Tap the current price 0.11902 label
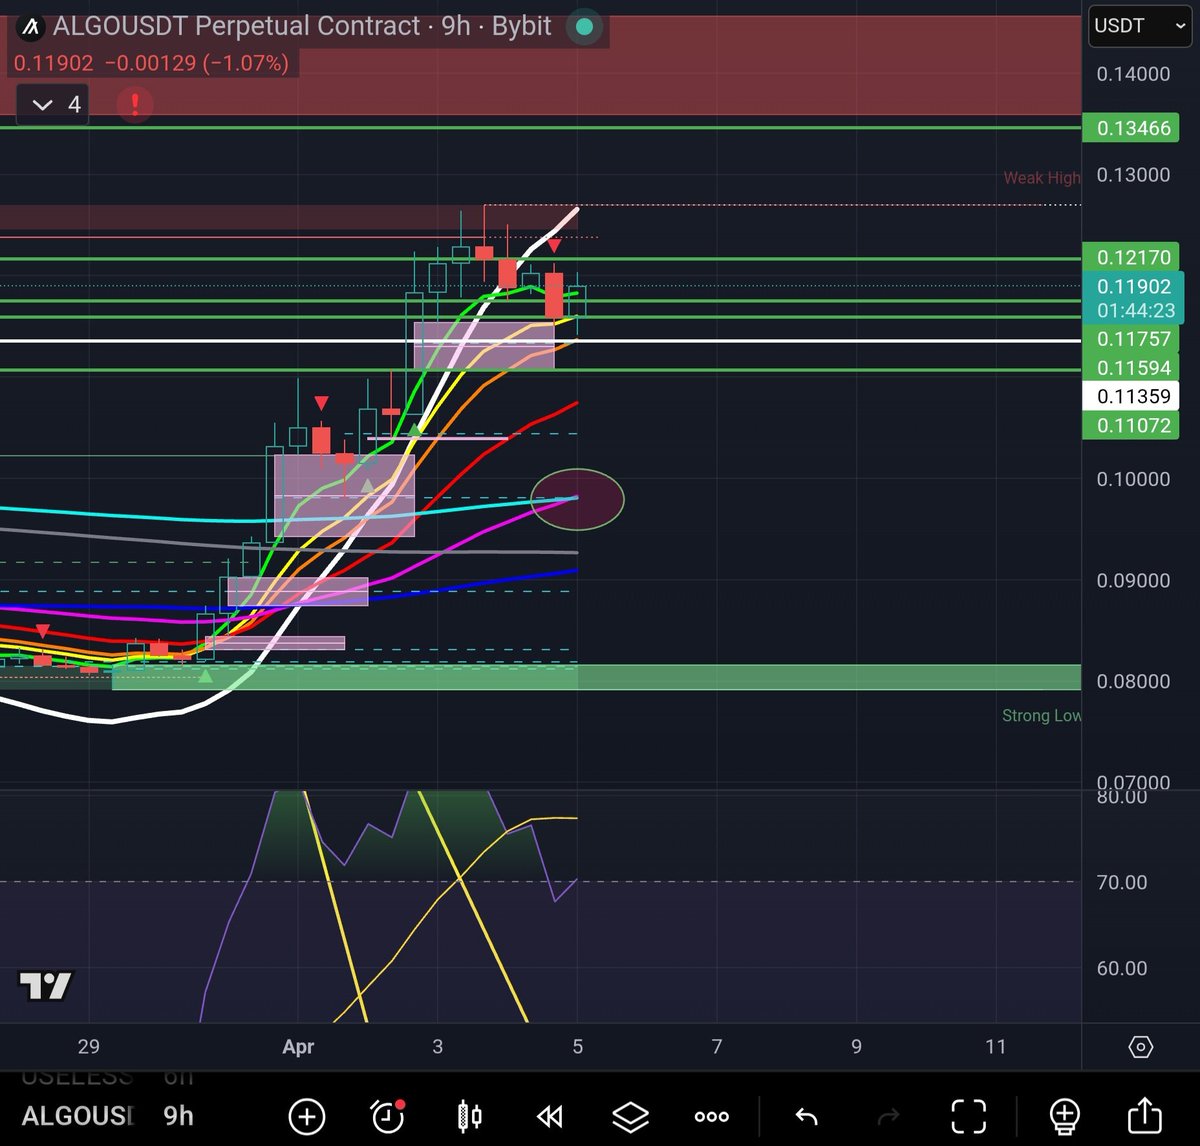Image resolution: width=1200 pixels, height=1146 pixels. (1133, 298)
